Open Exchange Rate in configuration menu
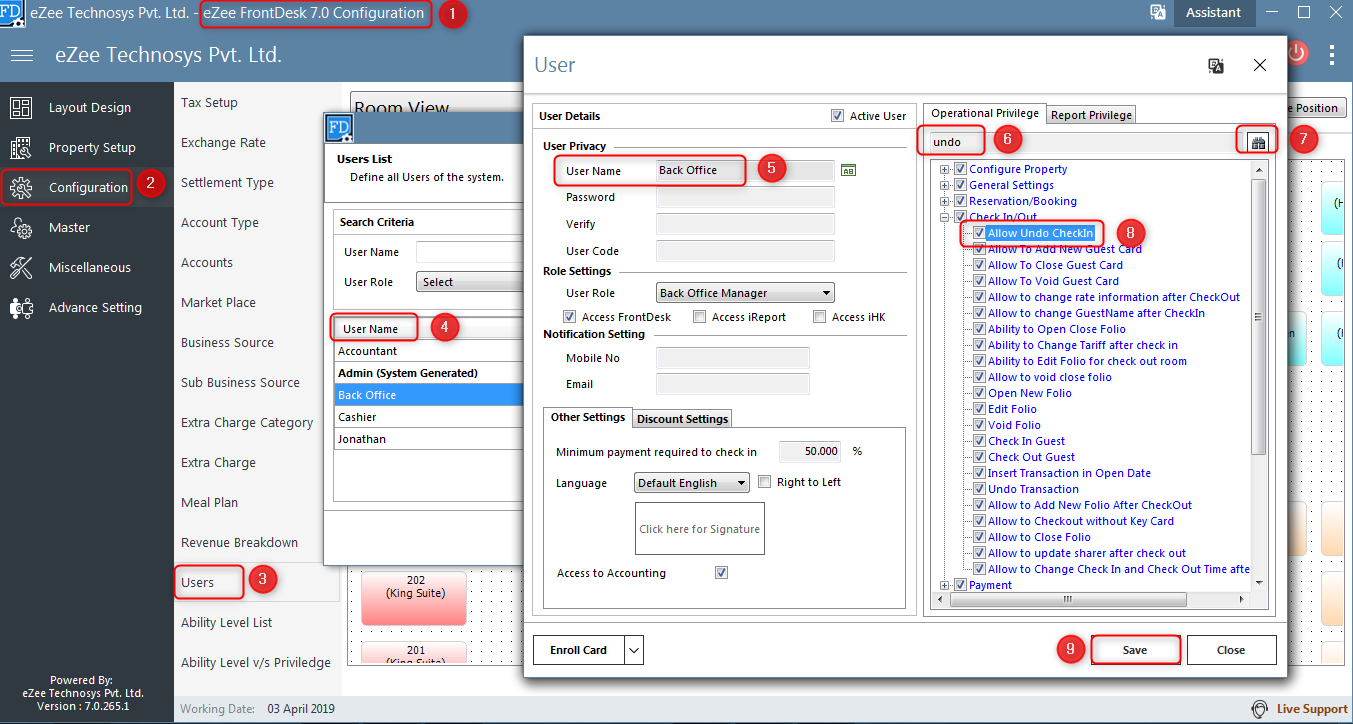This screenshot has height=724, width=1353. click(223, 142)
